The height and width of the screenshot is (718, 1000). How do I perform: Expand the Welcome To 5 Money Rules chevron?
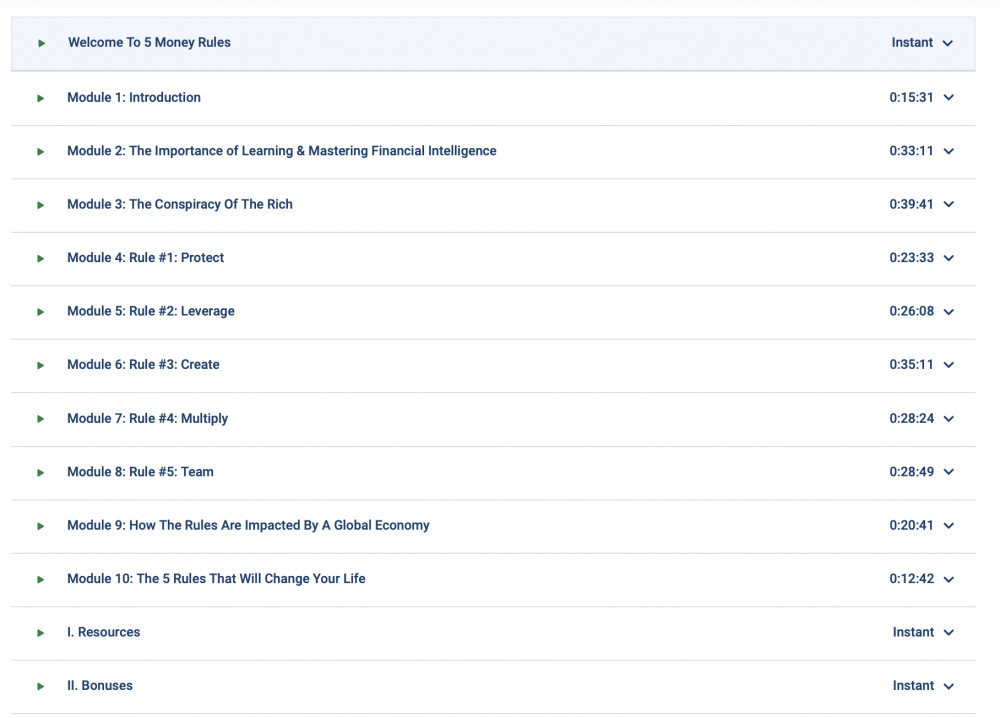[948, 43]
